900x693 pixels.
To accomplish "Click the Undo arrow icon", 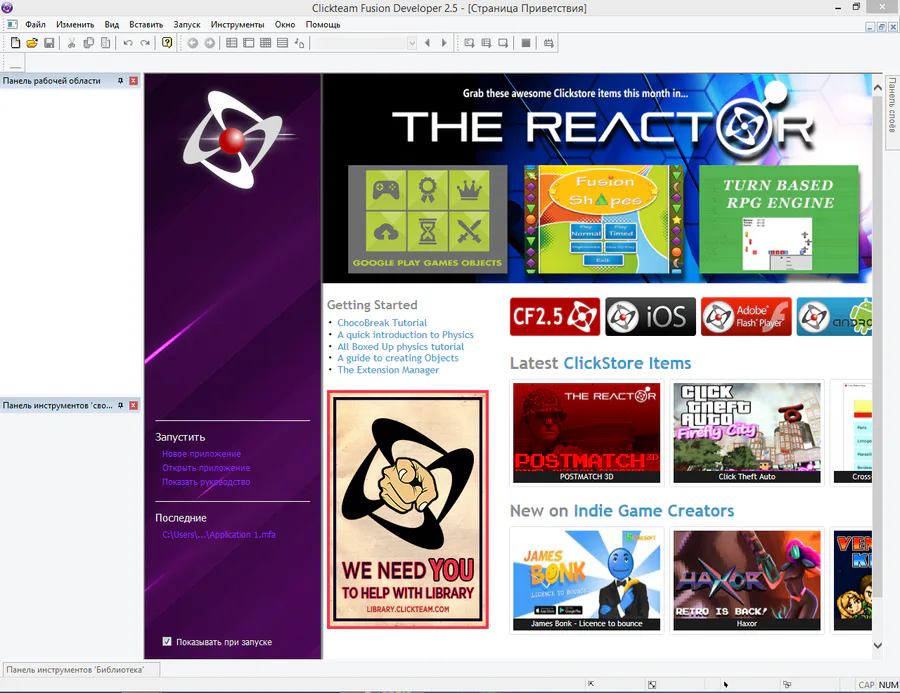I will 128,43.
